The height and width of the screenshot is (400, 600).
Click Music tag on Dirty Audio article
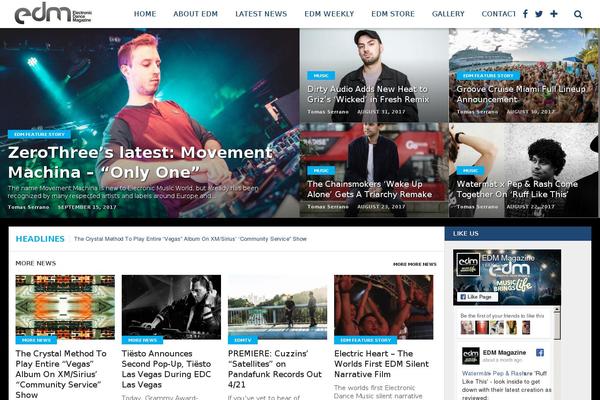321,76
